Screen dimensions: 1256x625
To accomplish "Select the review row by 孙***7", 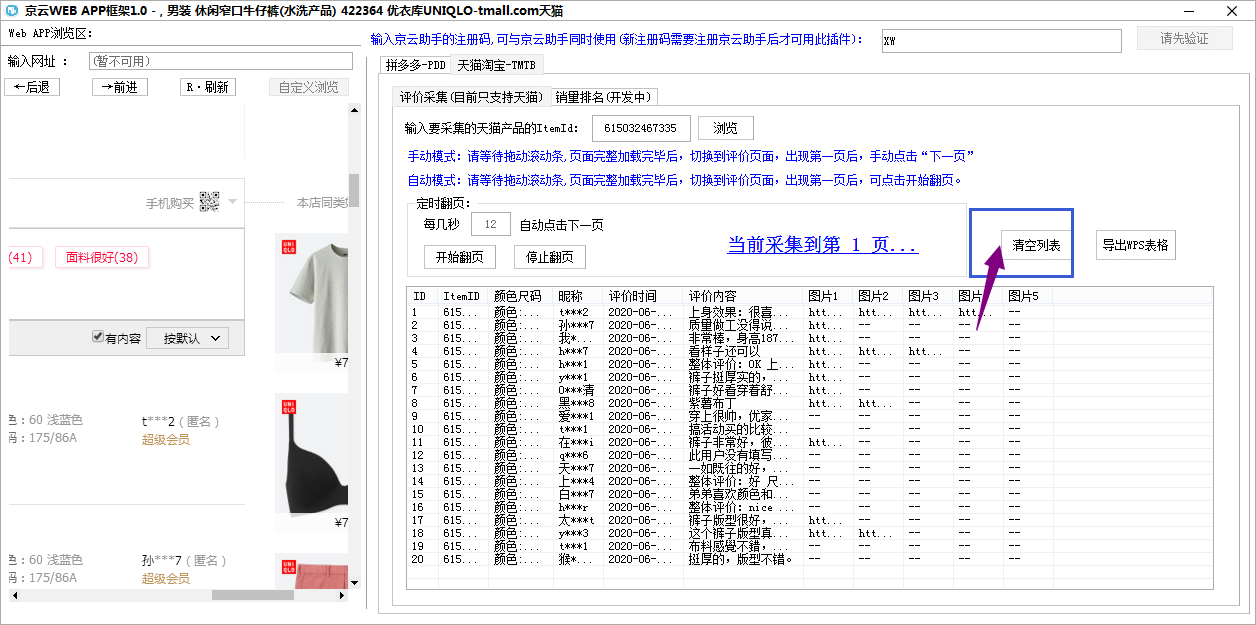I will pyautogui.click(x=810, y=325).
